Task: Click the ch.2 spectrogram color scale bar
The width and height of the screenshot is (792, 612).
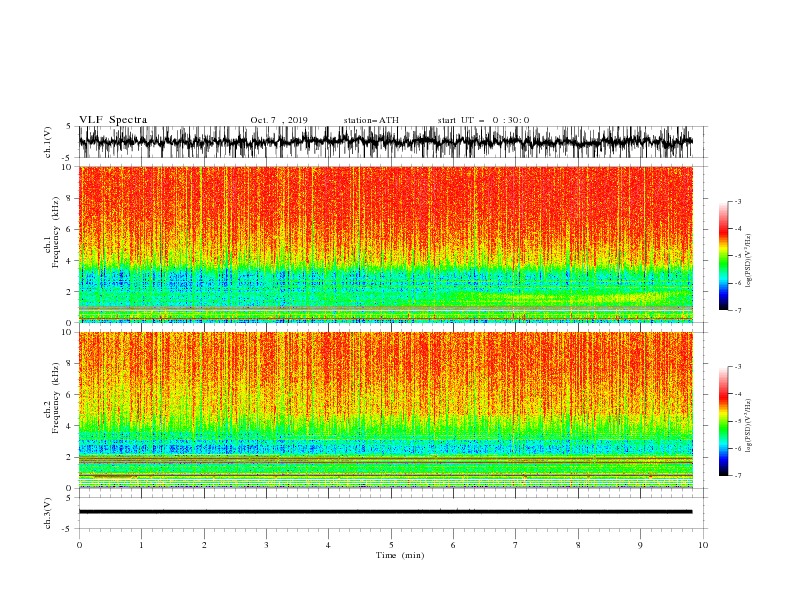Action: pyautogui.click(x=723, y=421)
